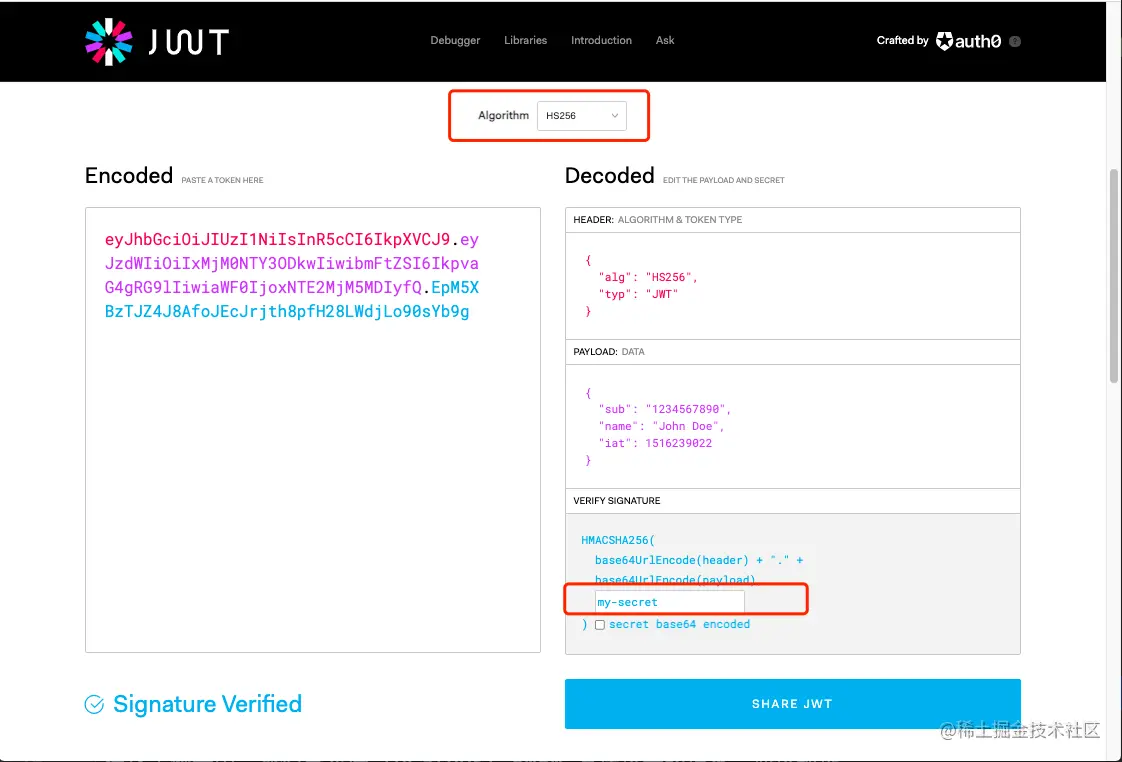This screenshot has width=1122, height=762.
Task: Click the Signature Verified link
Action: pyautogui.click(x=207, y=704)
